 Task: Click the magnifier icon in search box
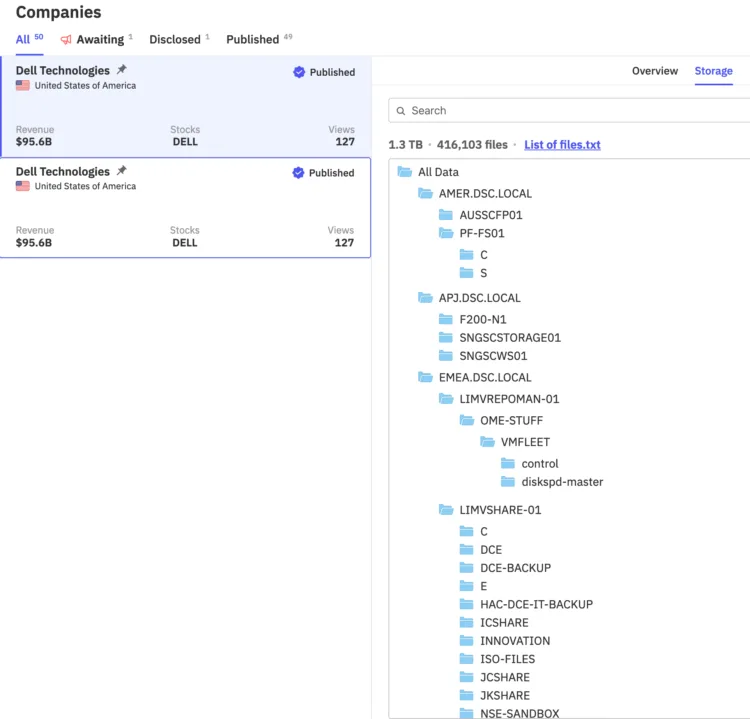coord(401,111)
